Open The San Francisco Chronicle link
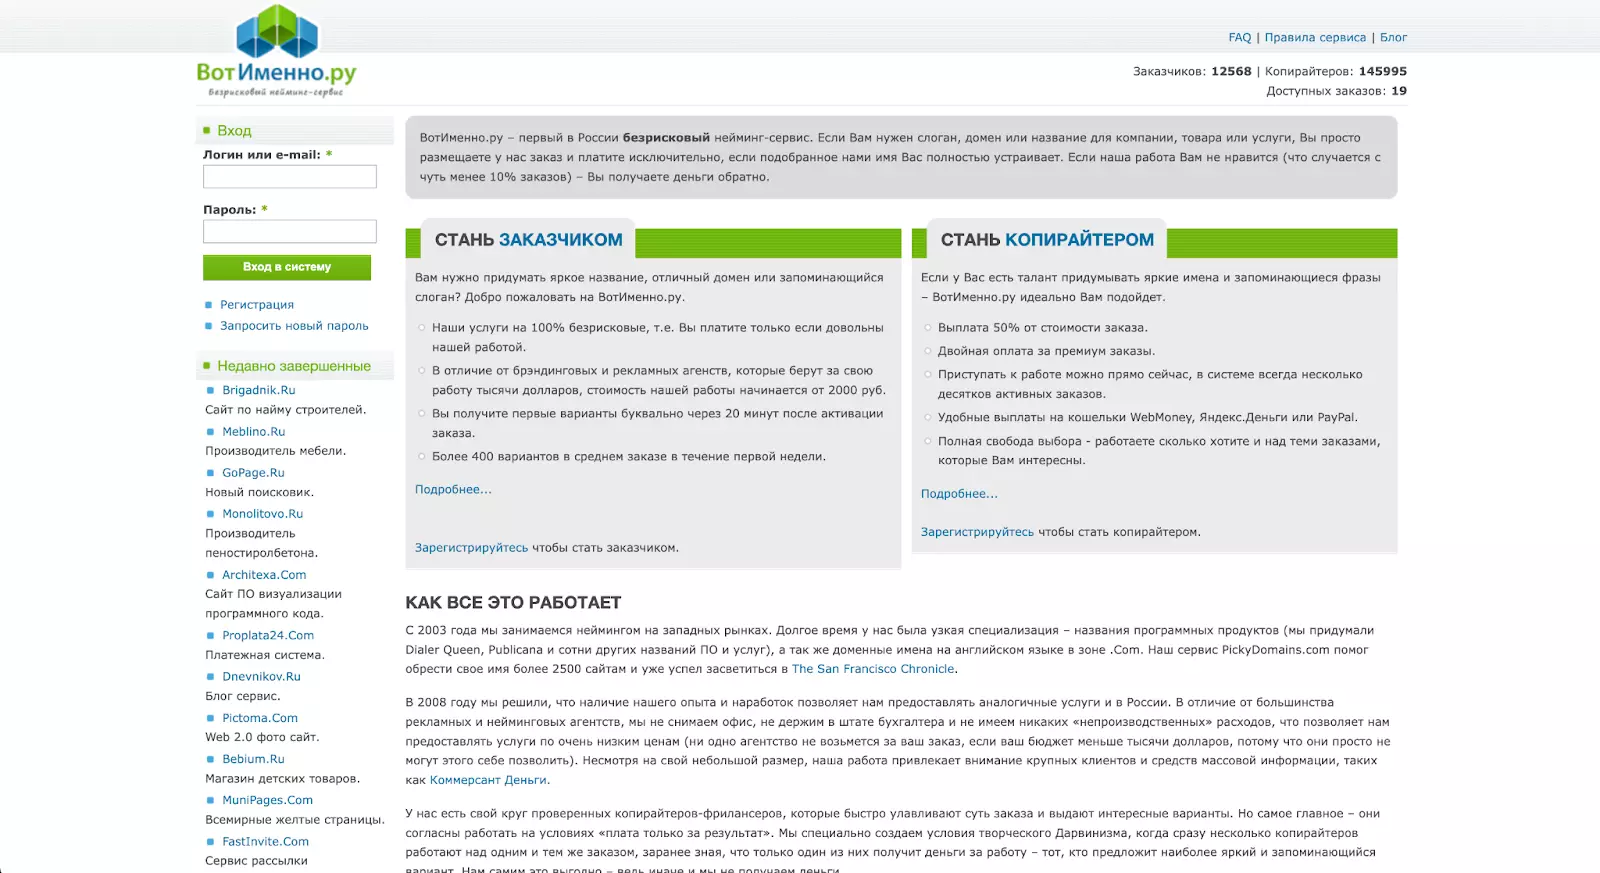Screen dimensions: 1600x873 (x=873, y=669)
